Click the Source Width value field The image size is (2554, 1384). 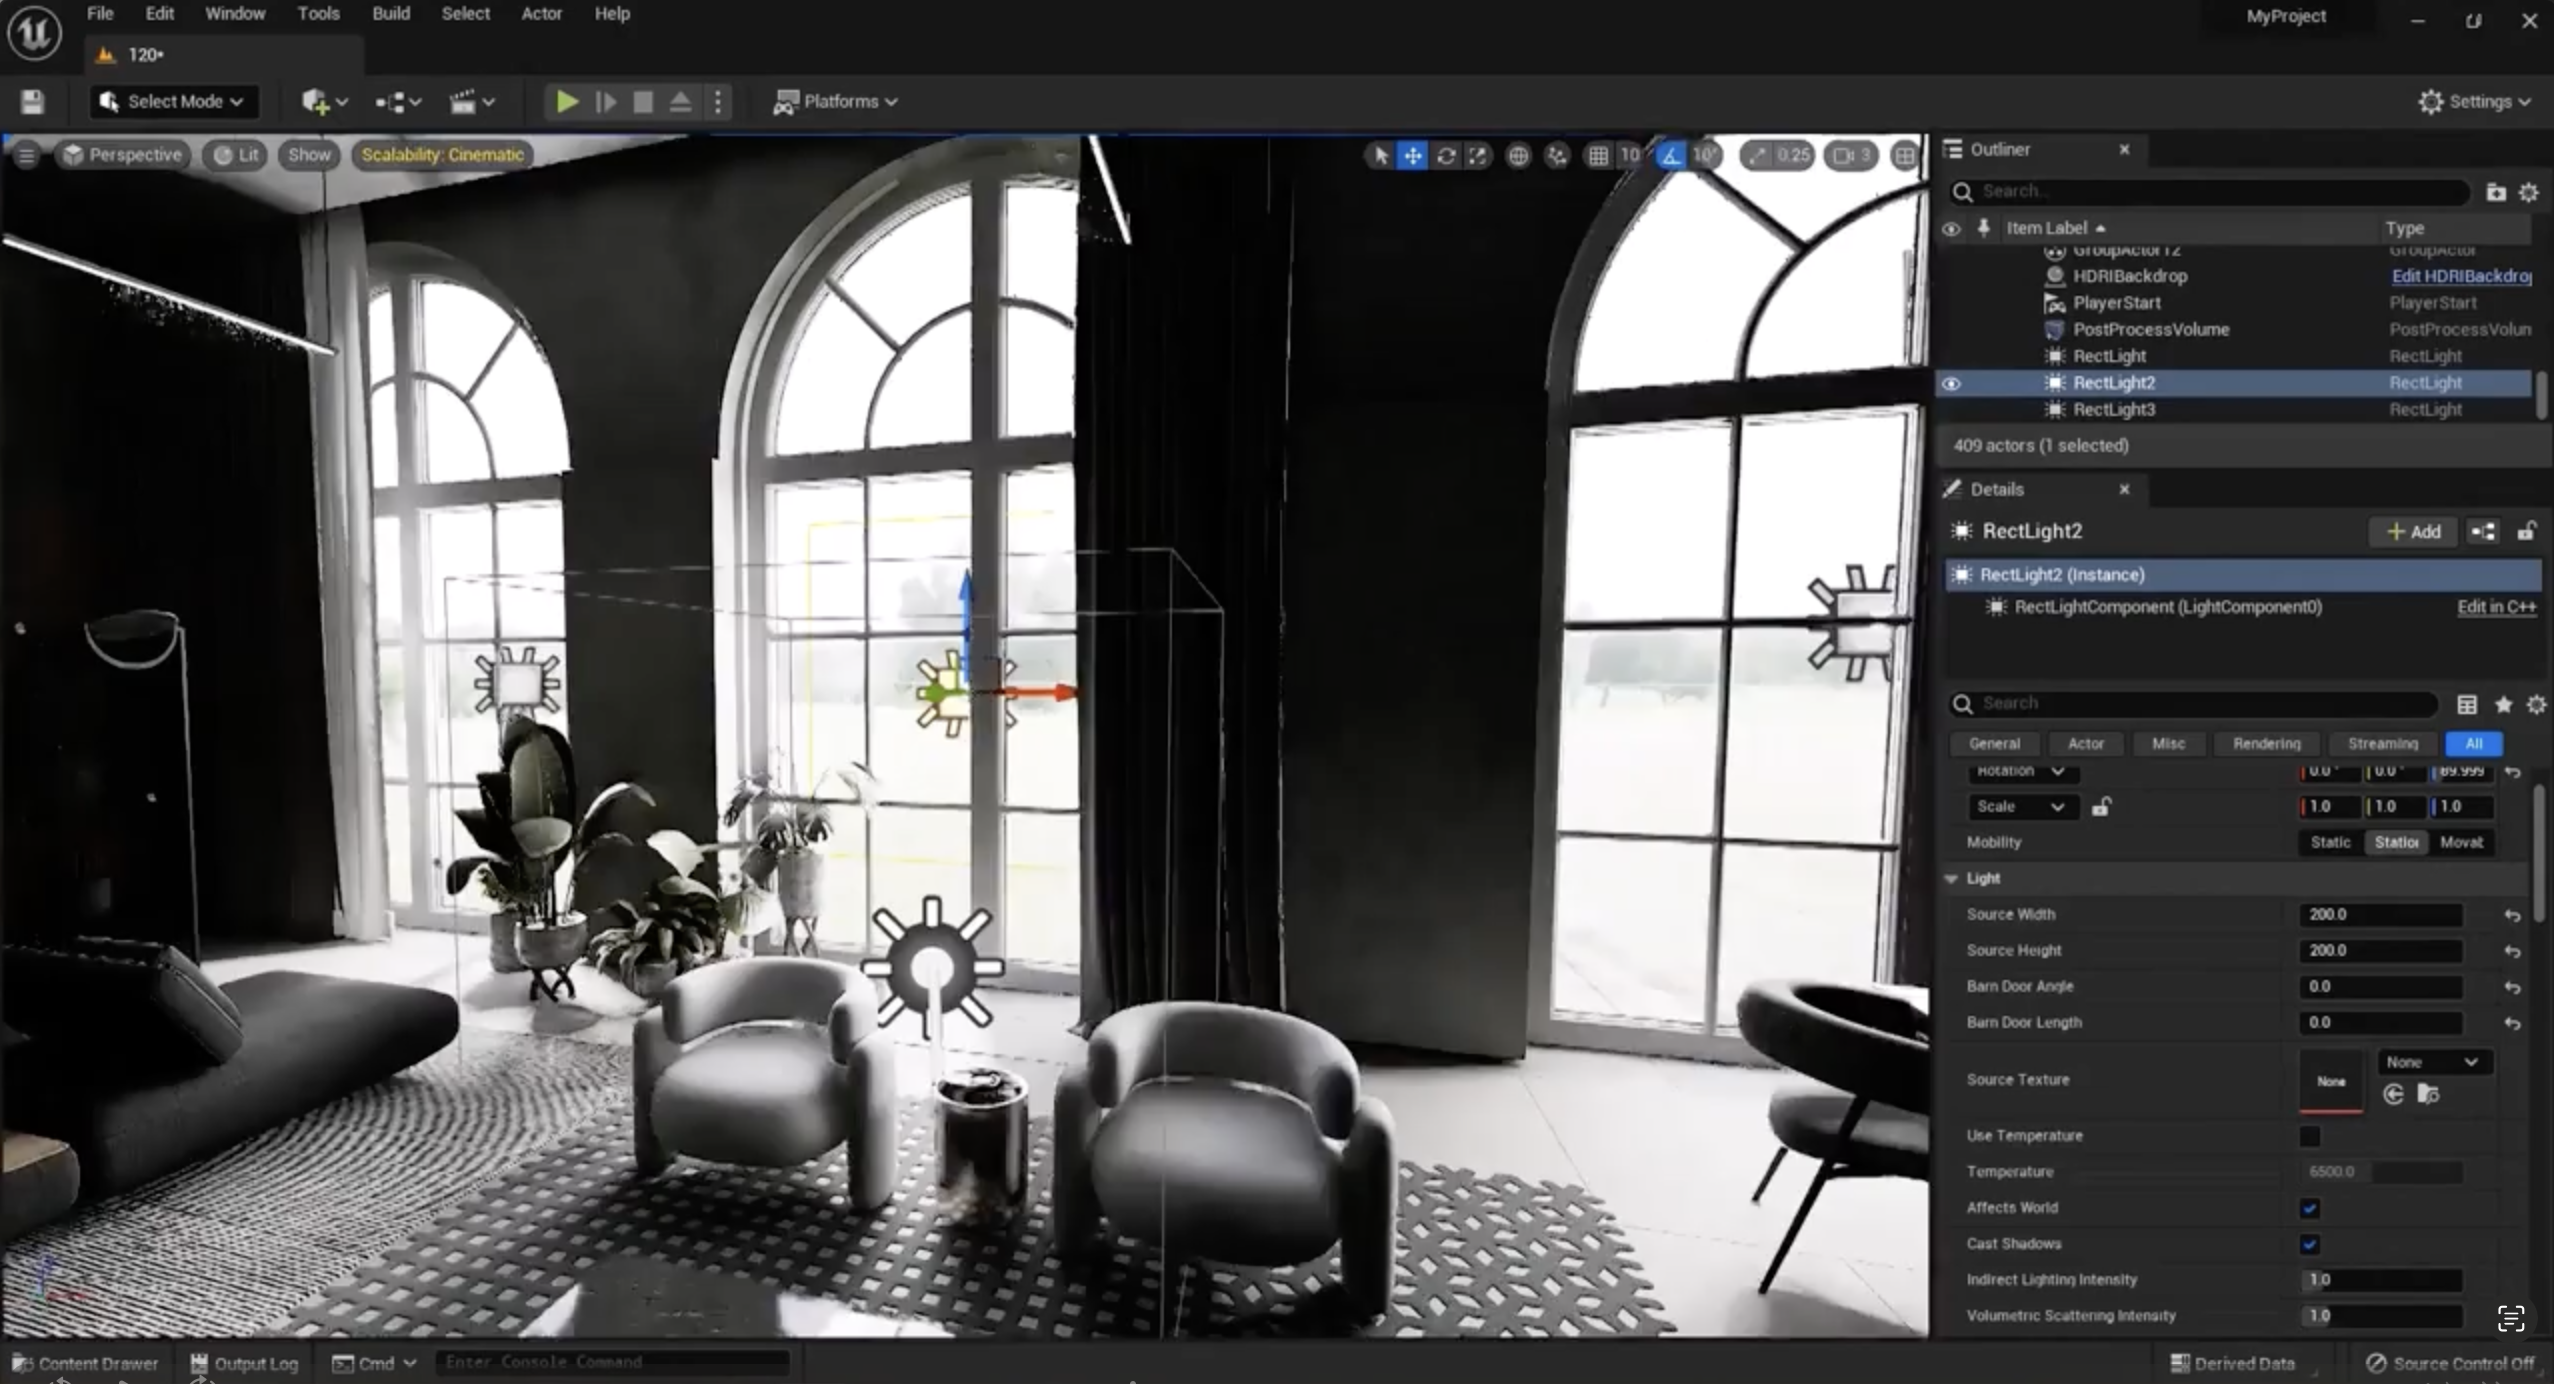coord(2379,914)
